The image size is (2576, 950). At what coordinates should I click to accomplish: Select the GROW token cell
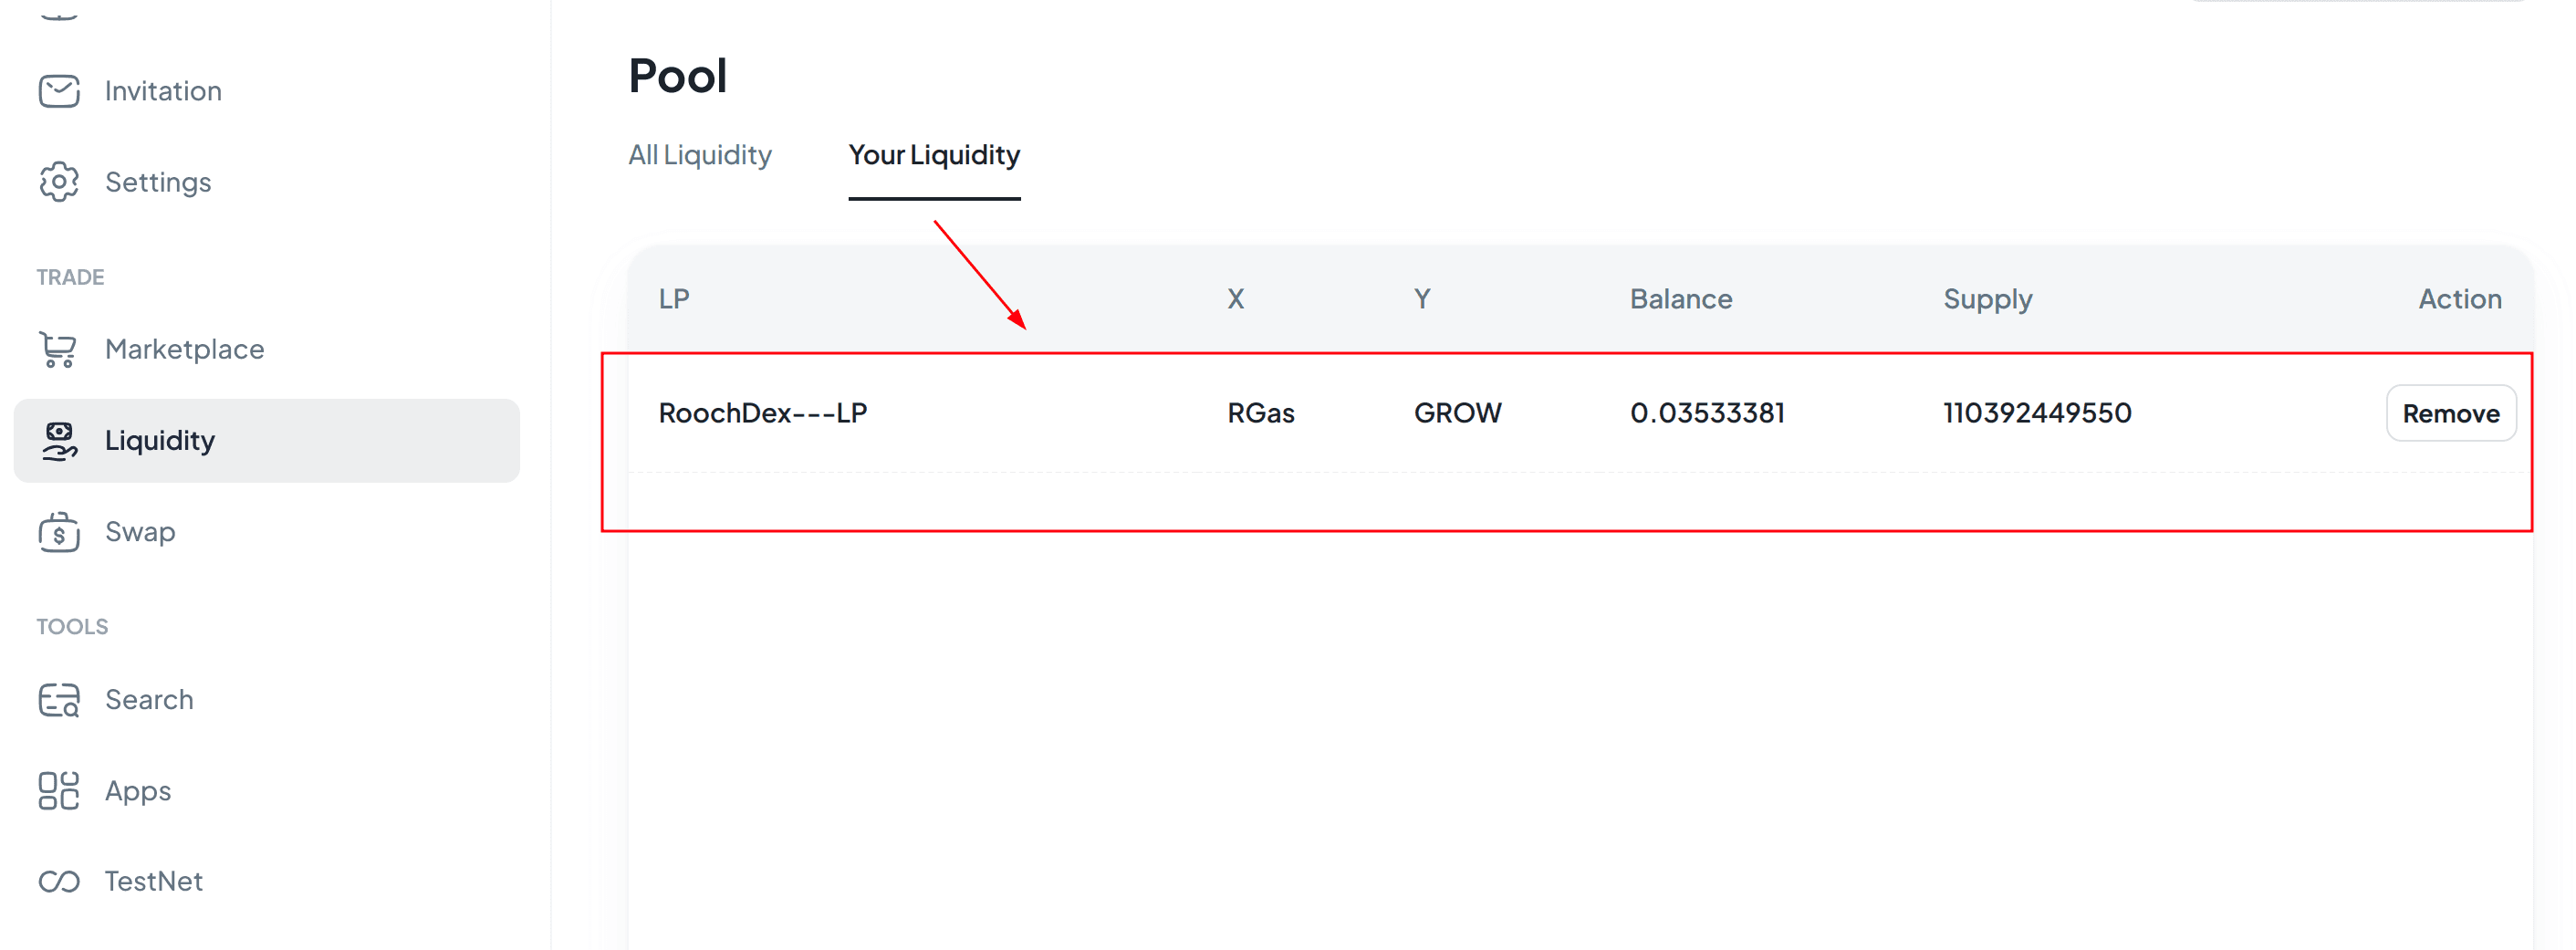click(x=1457, y=413)
